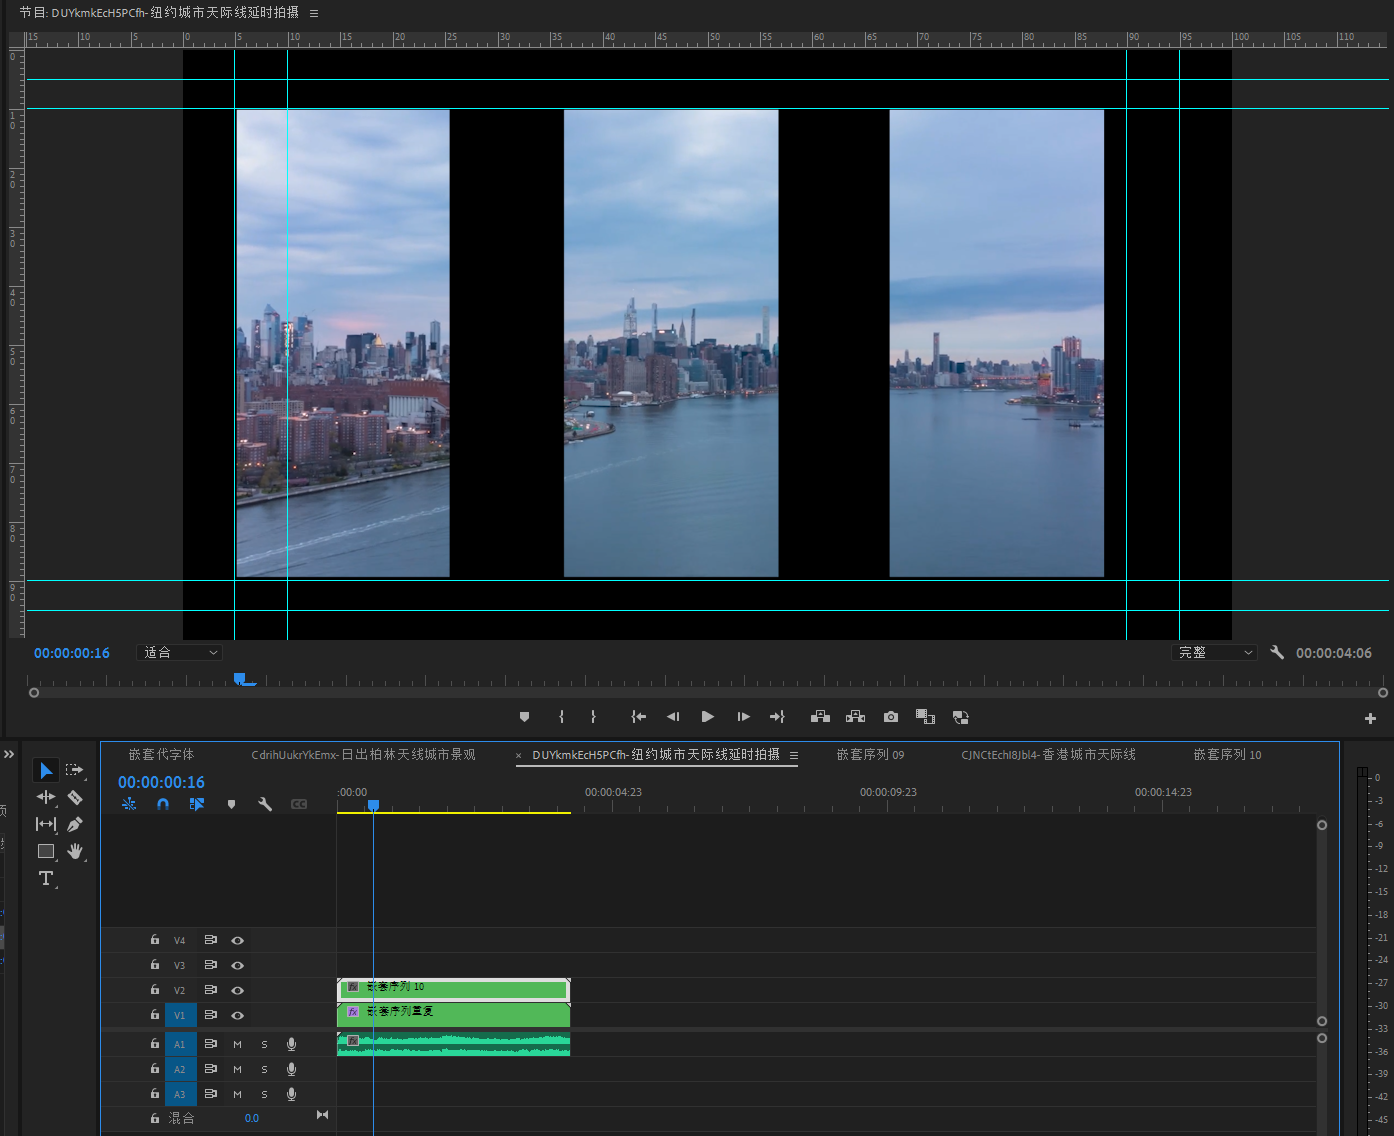This screenshot has width=1394, height=1136.
Task: Select the Track Select Forward tool
Action: pyautogui.click(x=75, y=770)
